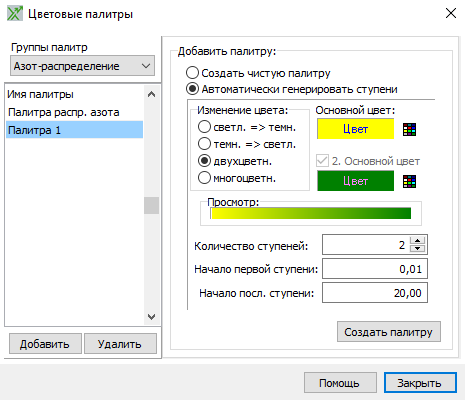Click 'Добавить' button below palette list
465x400 pixels.
(x=45, y=344)
